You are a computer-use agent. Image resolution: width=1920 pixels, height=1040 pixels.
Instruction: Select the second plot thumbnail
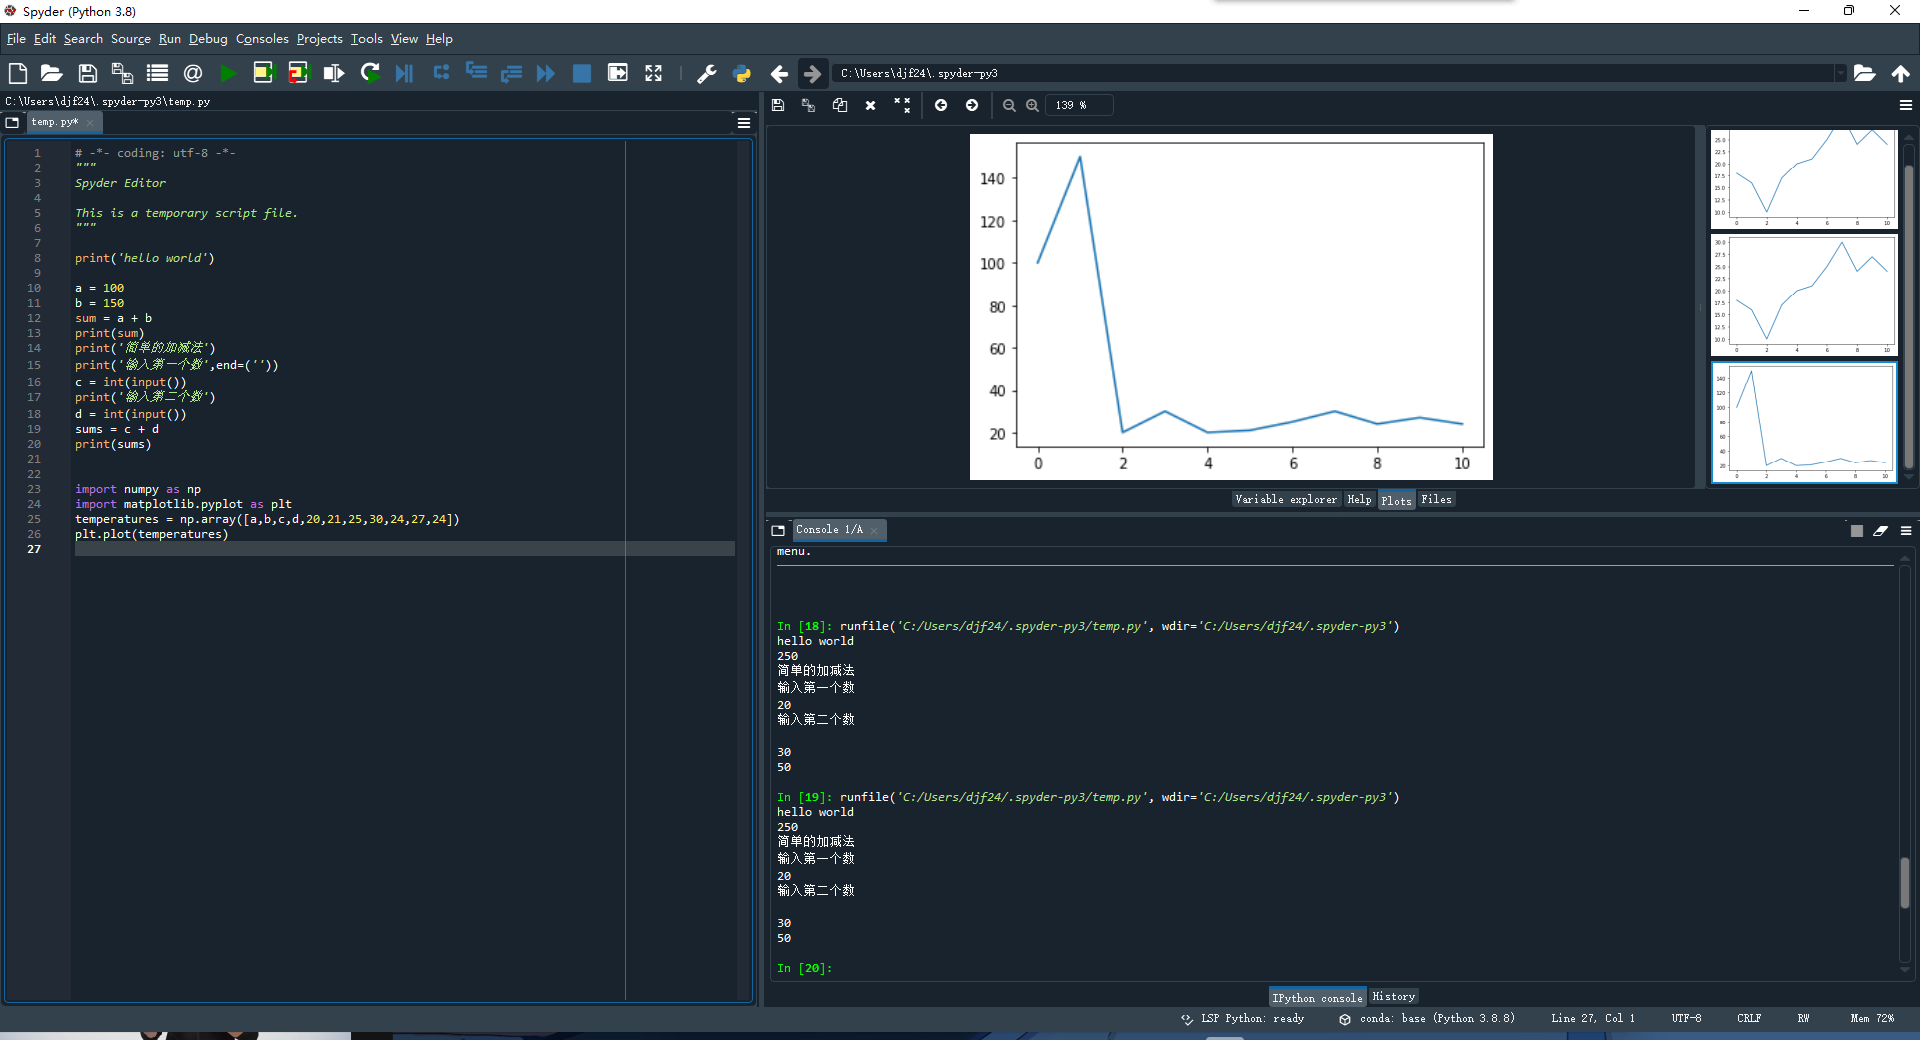[x=1804, y=296]
